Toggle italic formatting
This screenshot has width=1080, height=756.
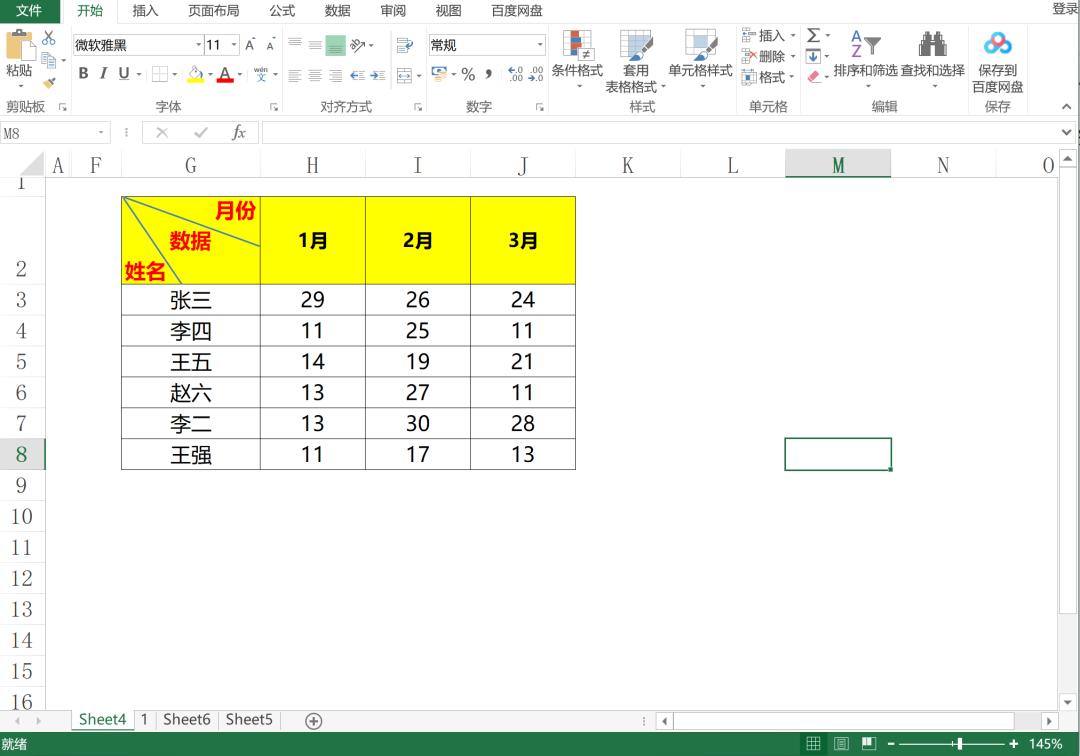[103, 74]
